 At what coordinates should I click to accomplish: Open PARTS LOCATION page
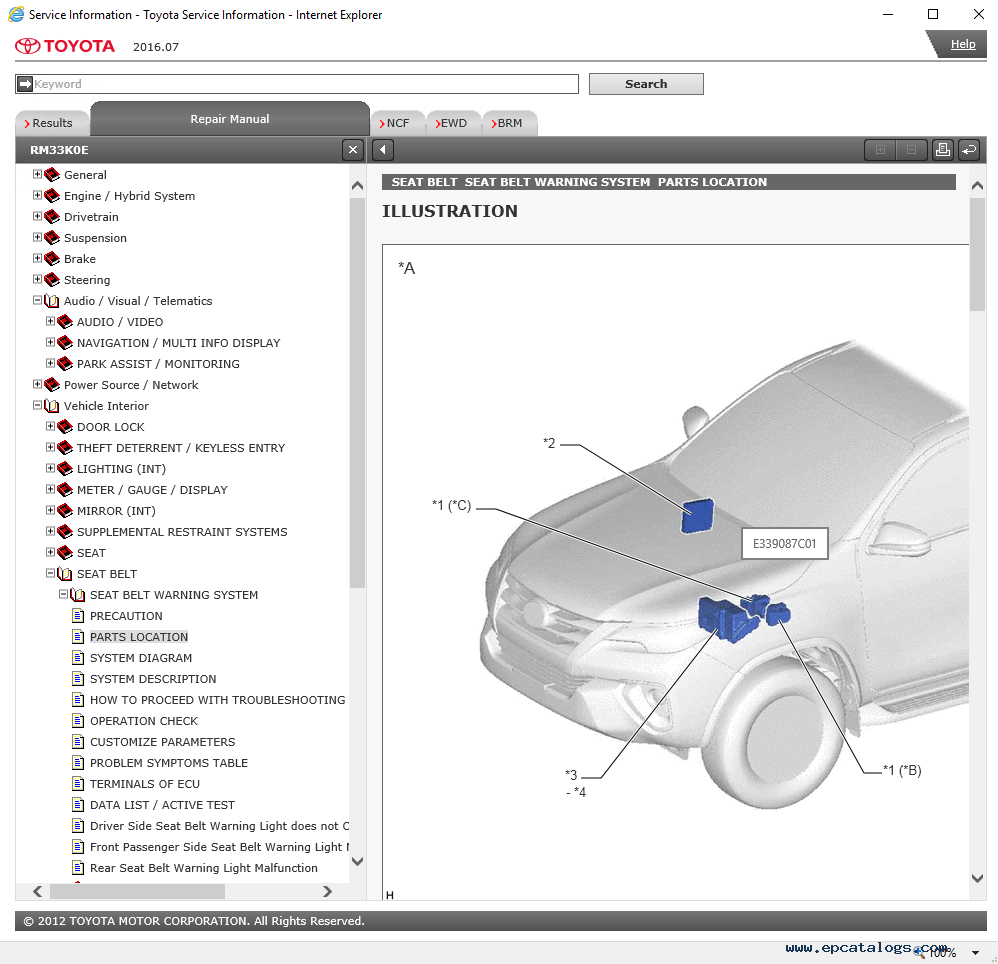tap(139, 636)
